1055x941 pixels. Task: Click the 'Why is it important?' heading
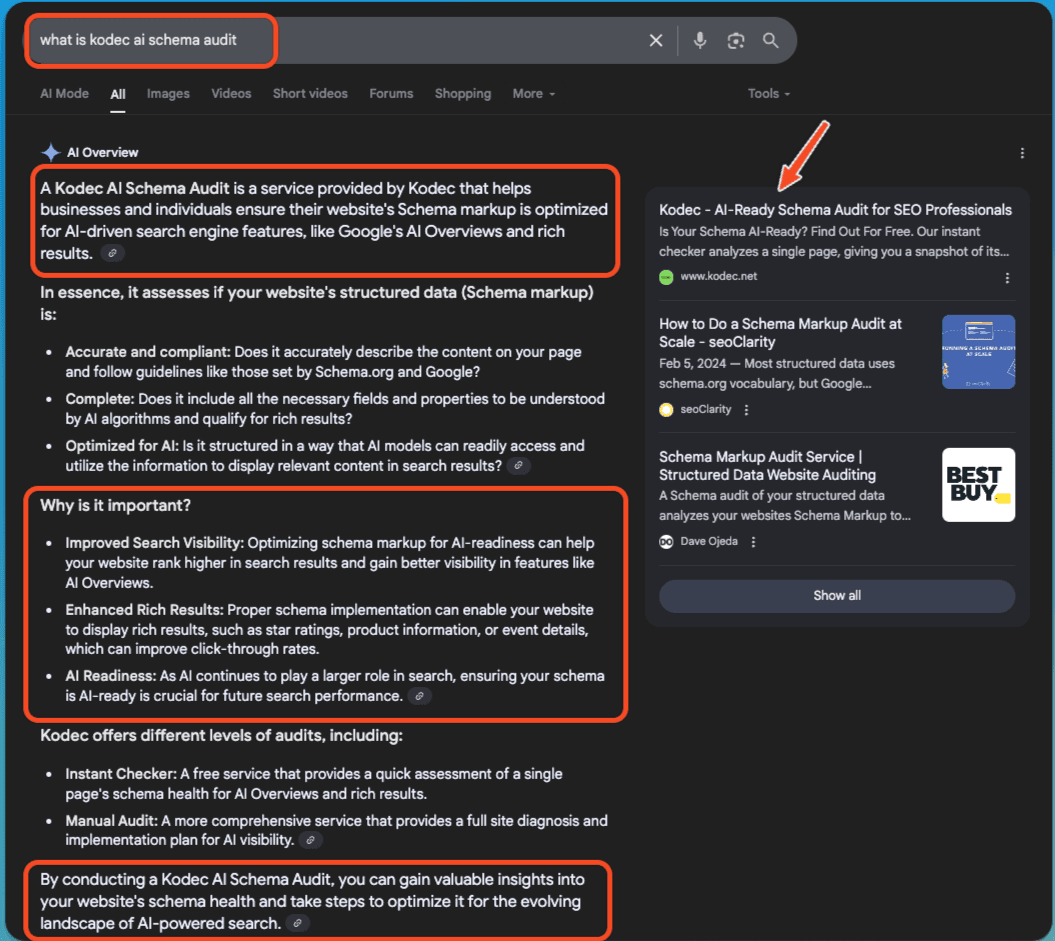point(116,506)
